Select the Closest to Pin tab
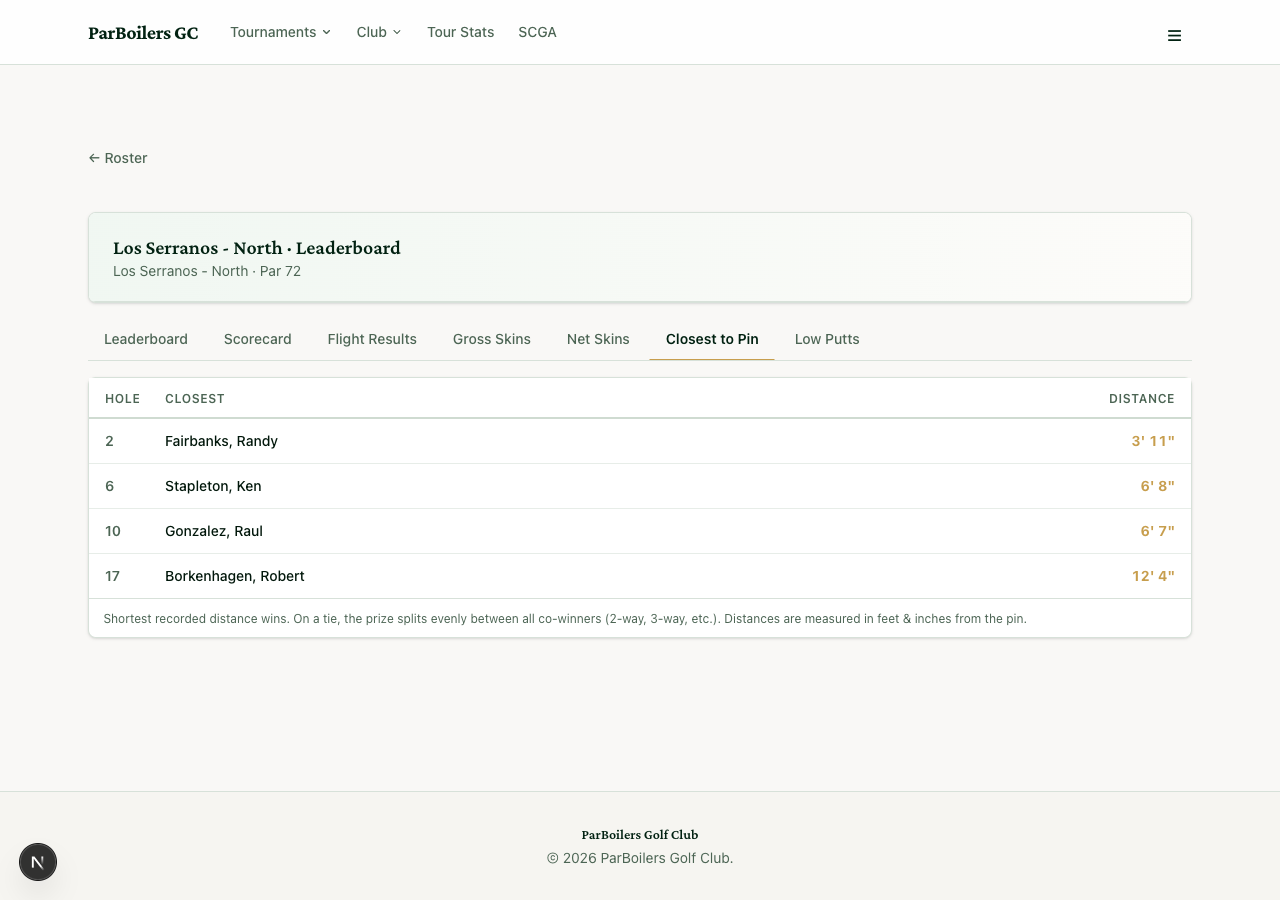This screenshot has height=900, width=1280. point(712,339)
